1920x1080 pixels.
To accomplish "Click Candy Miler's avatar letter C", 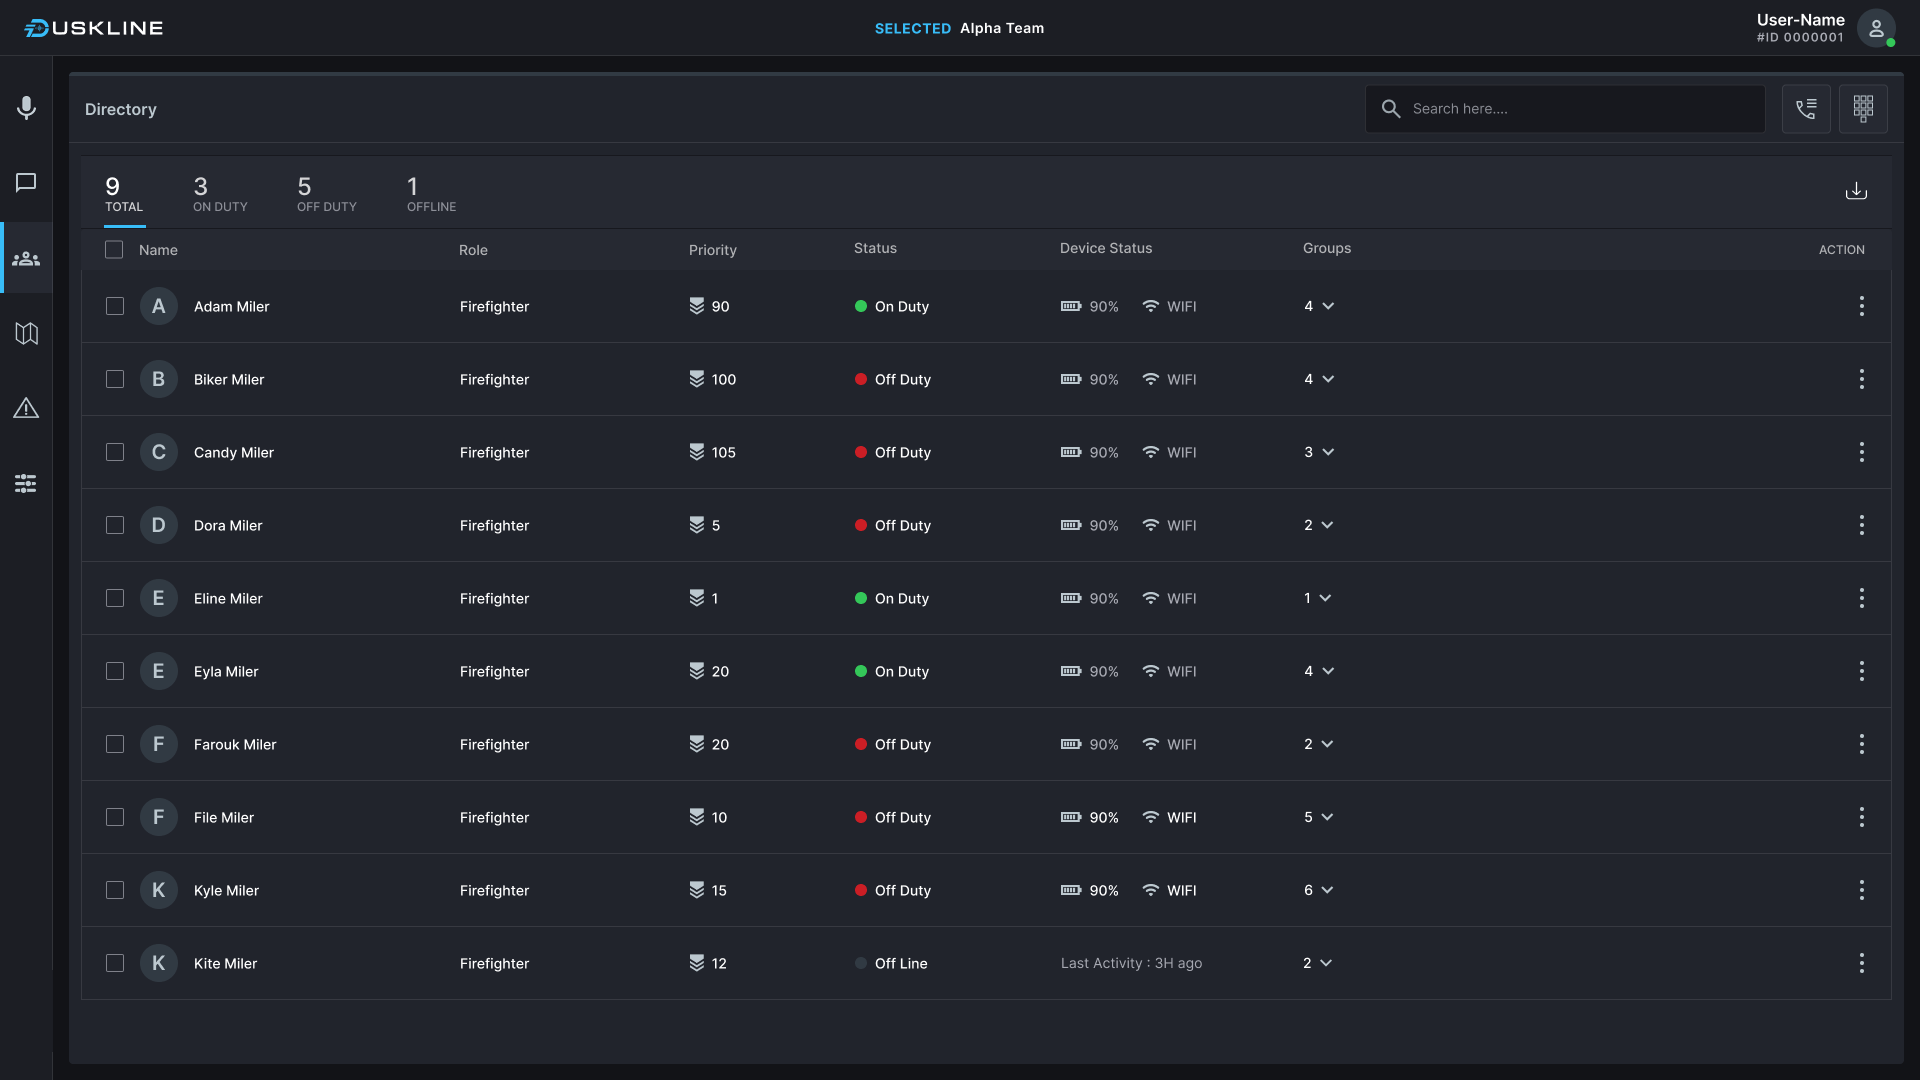I will click(x=158, y=452).
